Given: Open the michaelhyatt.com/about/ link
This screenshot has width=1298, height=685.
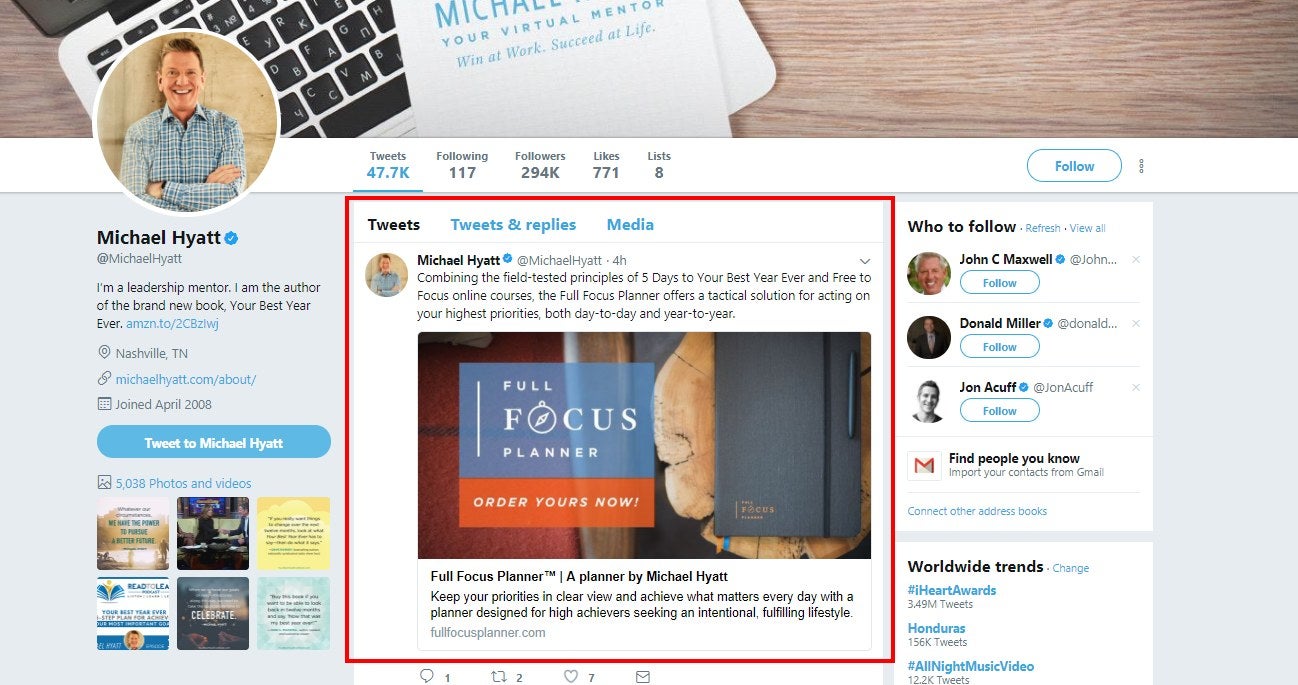Looking at the screenshot, I should tap(186, 379).
